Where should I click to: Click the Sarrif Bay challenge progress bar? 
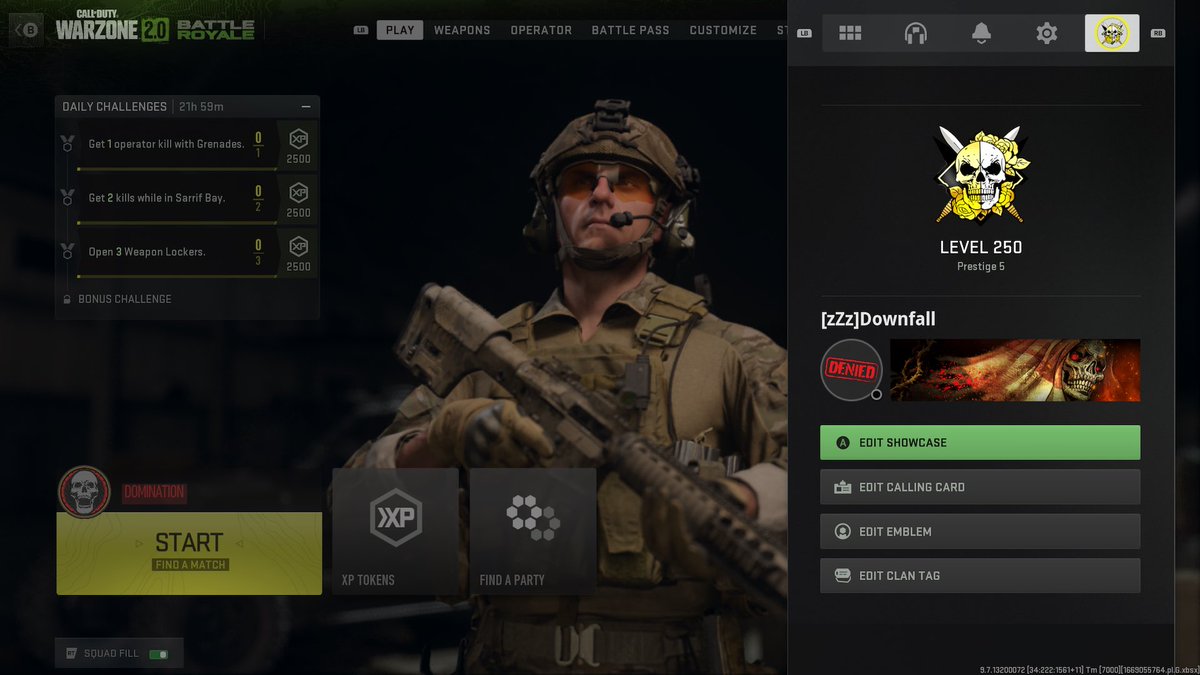pos(177,223)
